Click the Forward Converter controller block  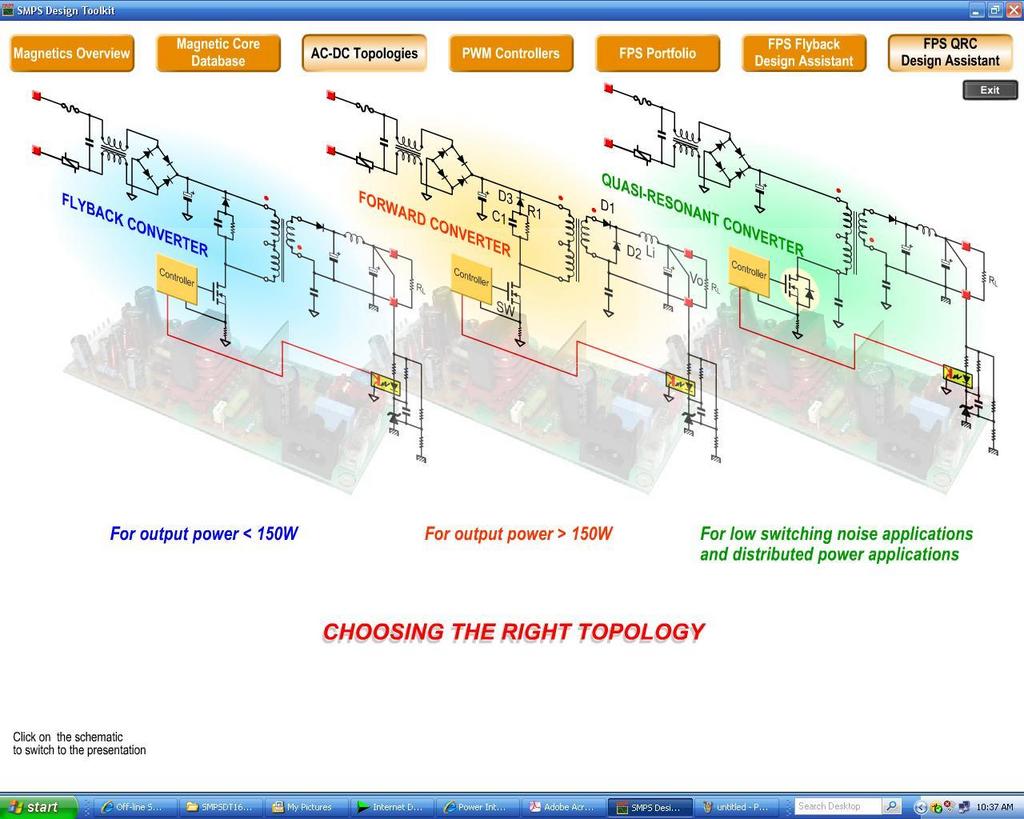tap(472, 279)
